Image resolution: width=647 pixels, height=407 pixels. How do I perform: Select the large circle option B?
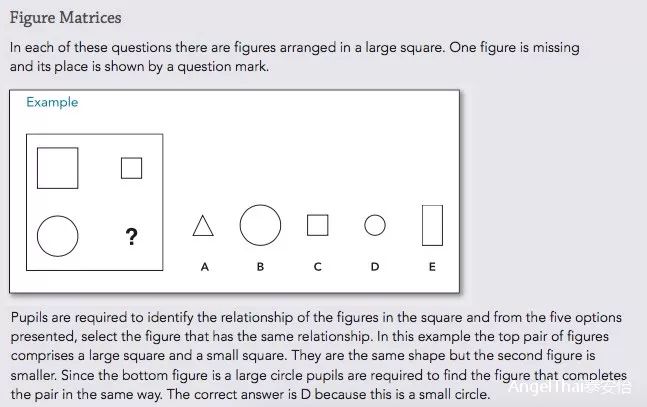(x=260, y=225)
